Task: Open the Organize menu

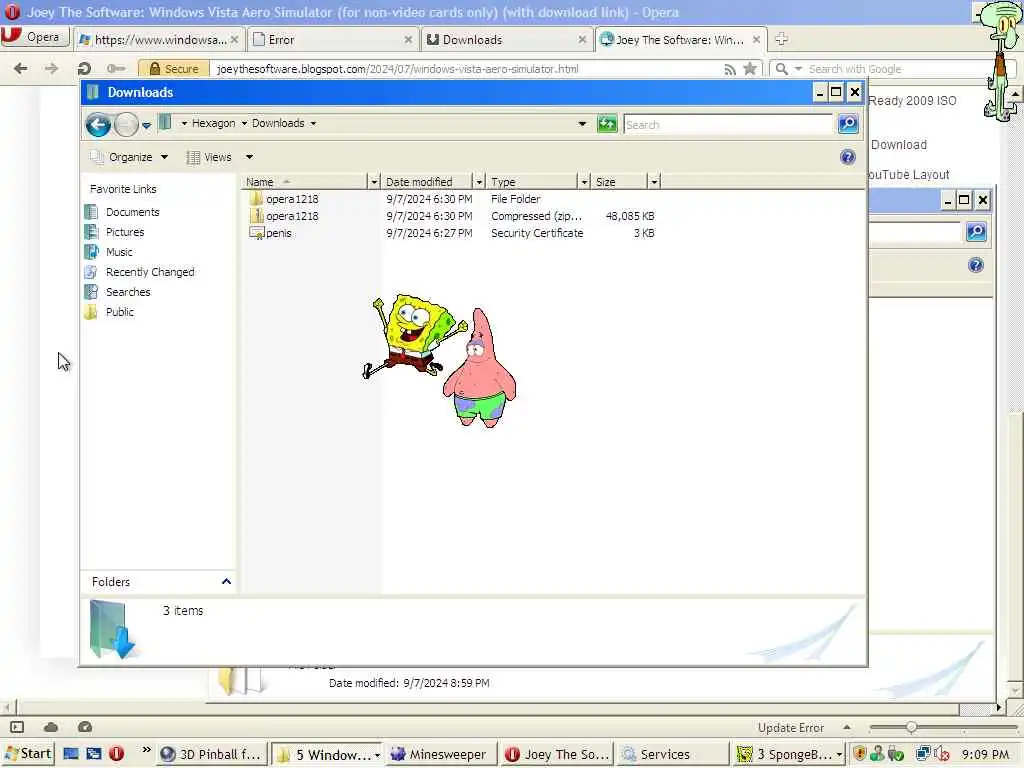Action: click(130, 157)
